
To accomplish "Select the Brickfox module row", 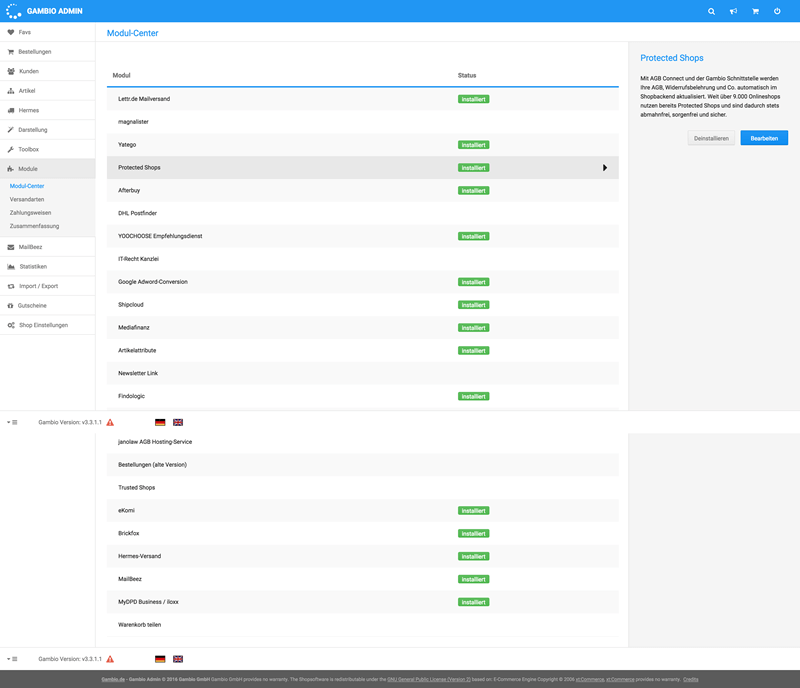I will coord(363,533).
